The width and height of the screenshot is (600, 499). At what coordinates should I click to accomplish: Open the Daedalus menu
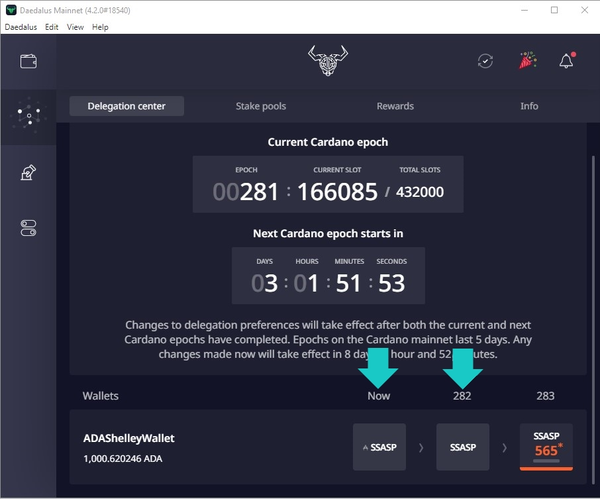pos(21,27)
